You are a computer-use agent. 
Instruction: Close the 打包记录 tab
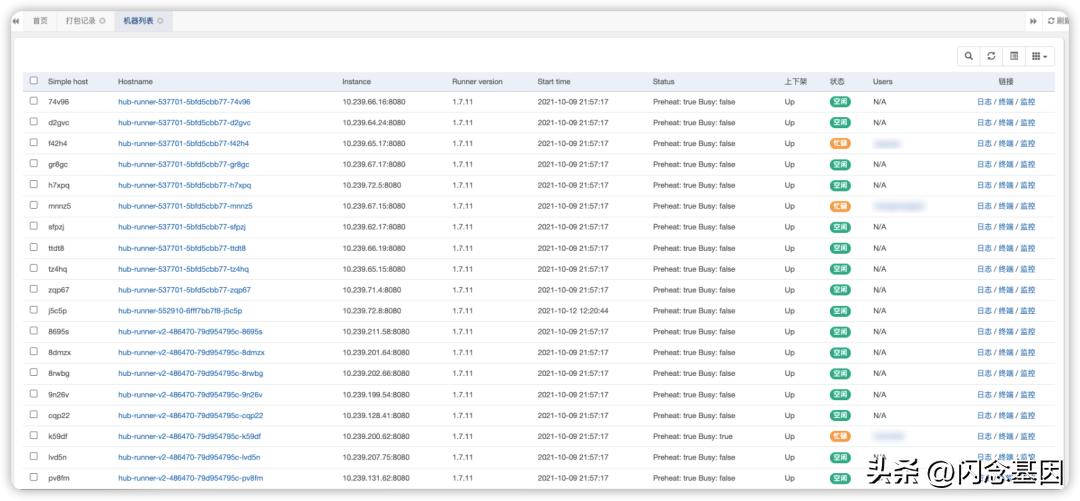click(102, 21)
